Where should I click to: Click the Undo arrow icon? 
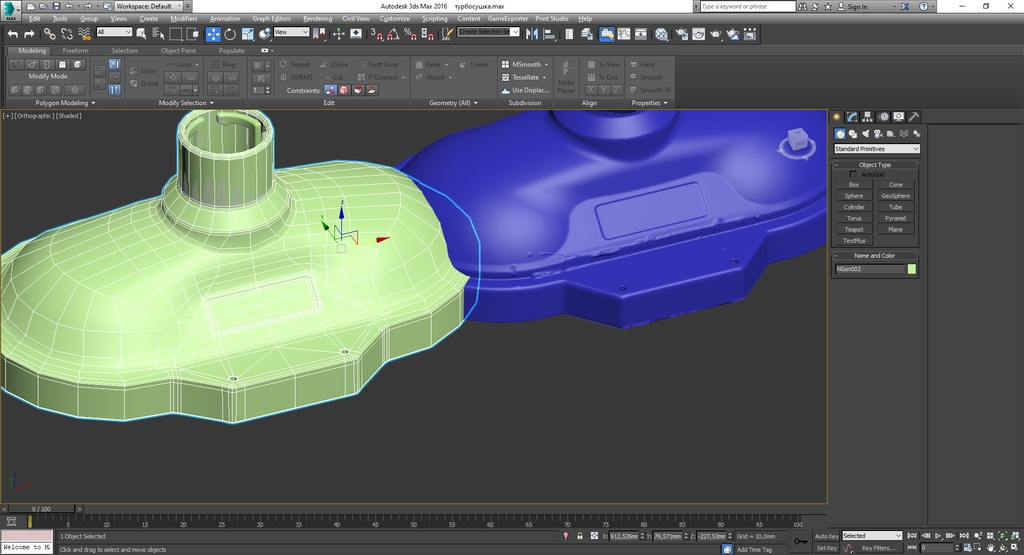12,34
